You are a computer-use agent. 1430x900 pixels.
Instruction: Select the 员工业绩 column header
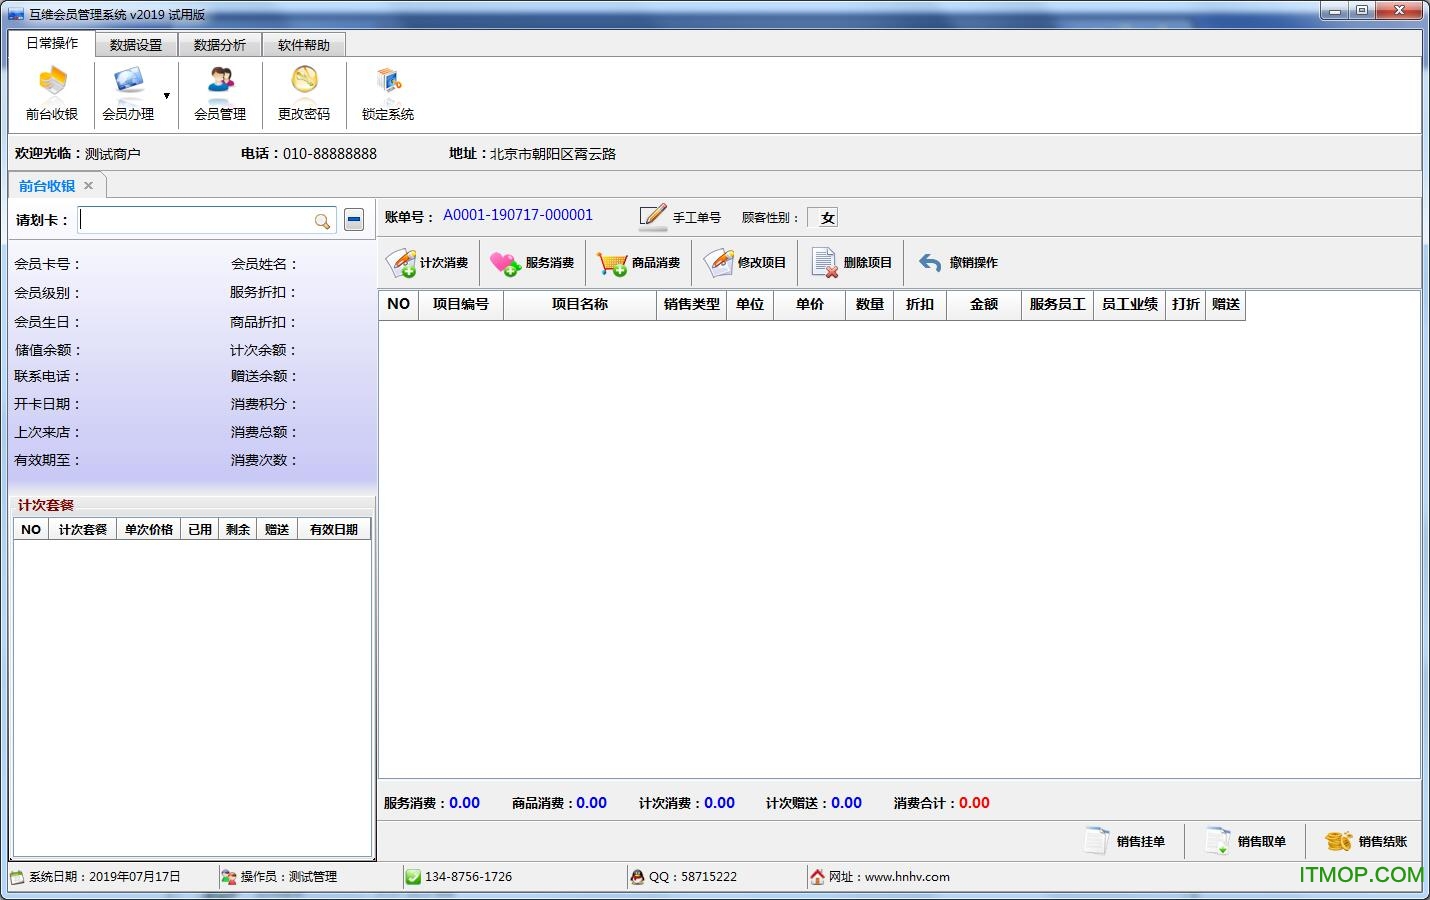[1130, 304]
